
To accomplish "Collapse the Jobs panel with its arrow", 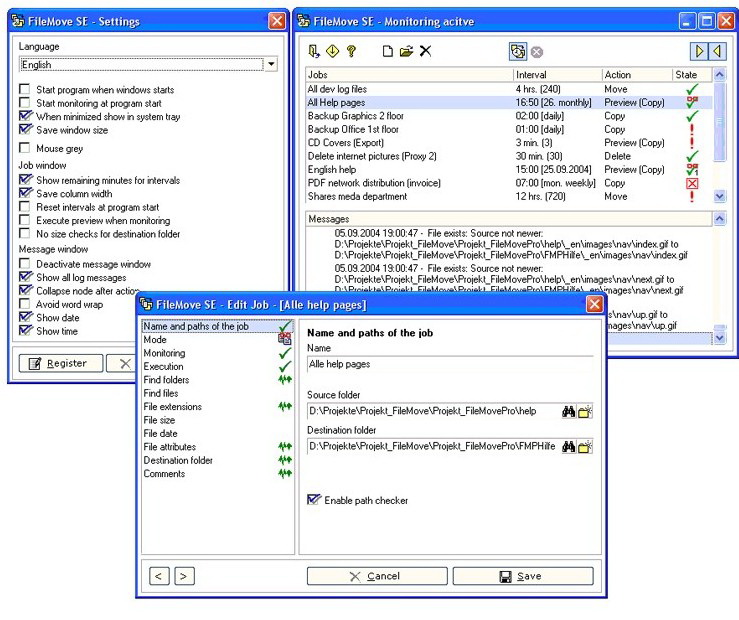I will [x=720, y=74].
